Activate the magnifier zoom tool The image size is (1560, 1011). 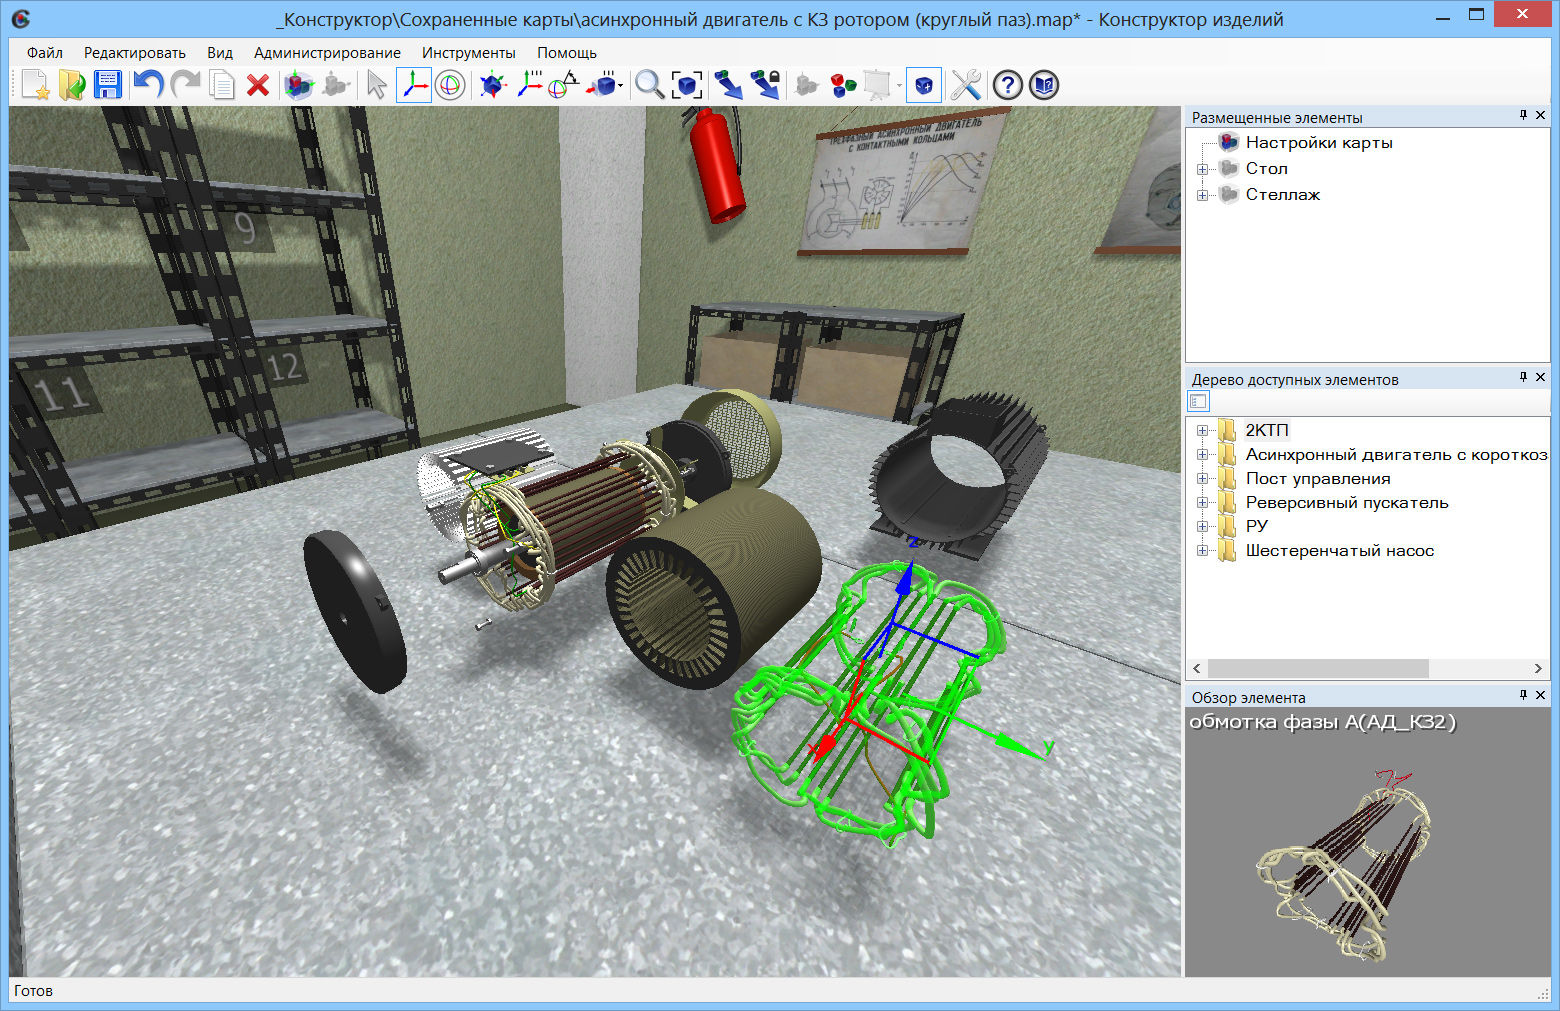[649, 86]
